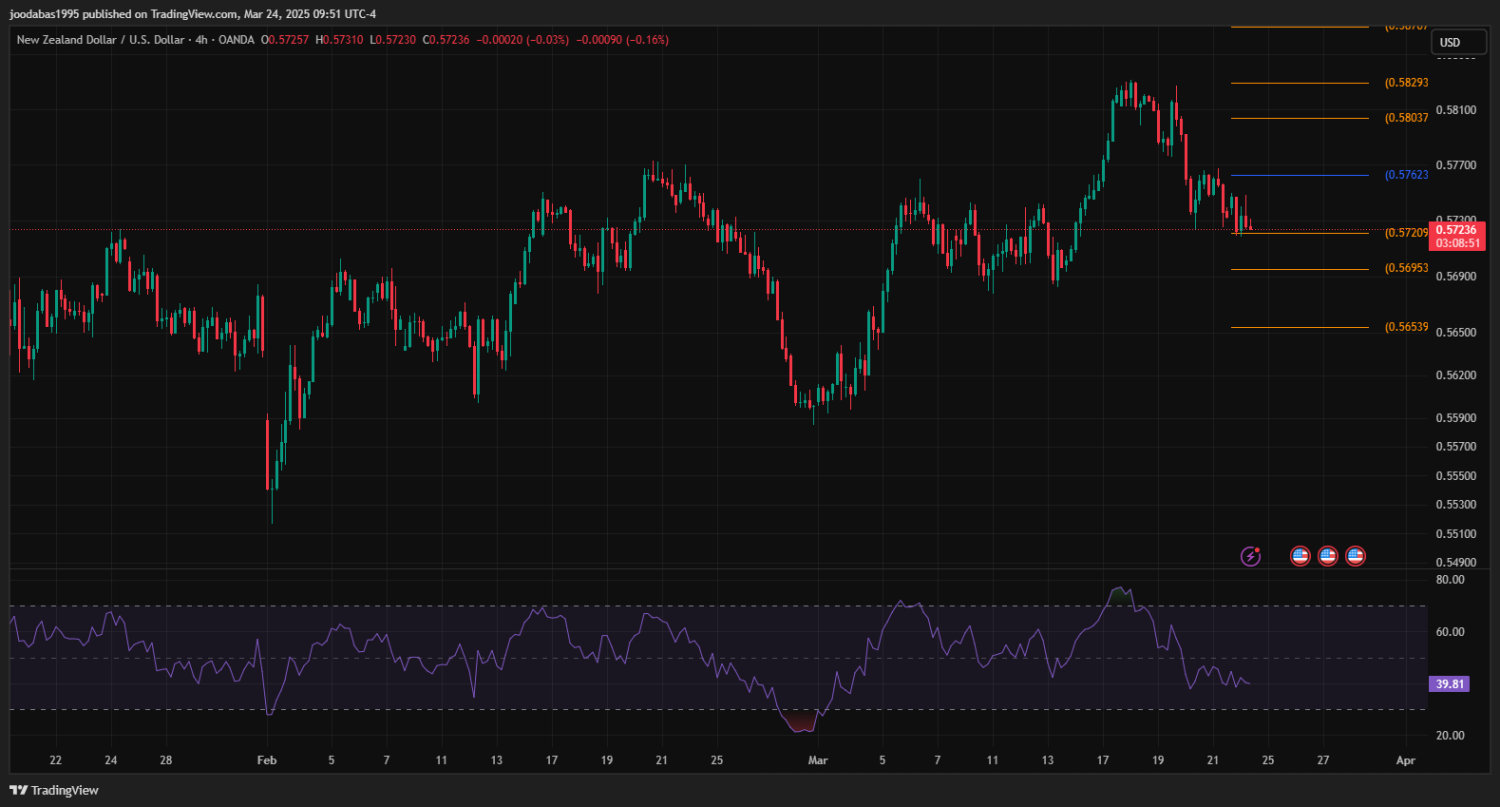
Task: Select the orange level label (0.58037)
Action: 1406,118
